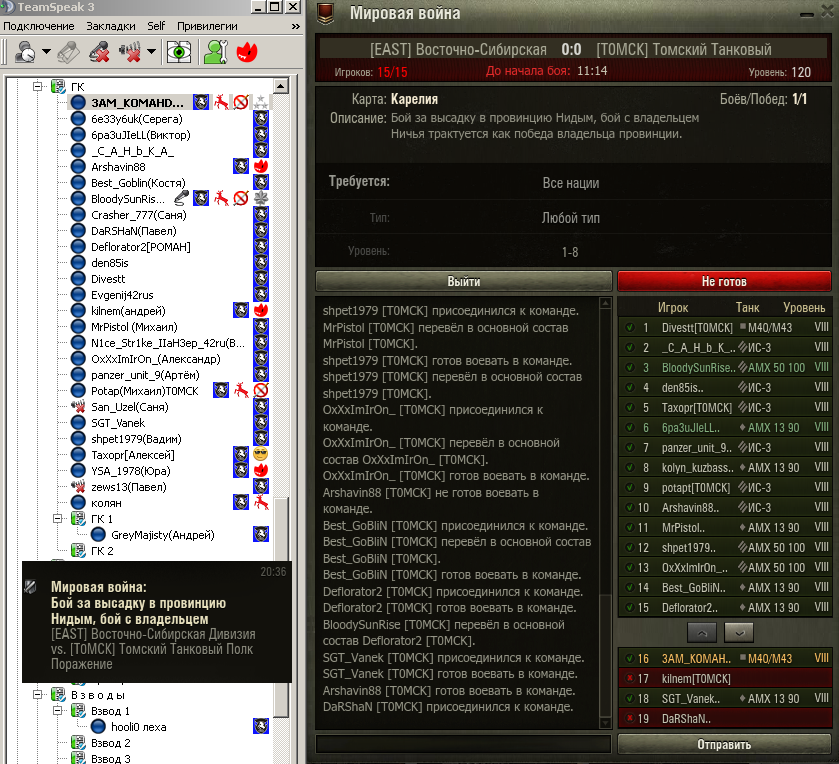The height and width of the screenshot is (764, 839).
Task: Select the Взвод 2 channel
Action: [x=110, y=743]
